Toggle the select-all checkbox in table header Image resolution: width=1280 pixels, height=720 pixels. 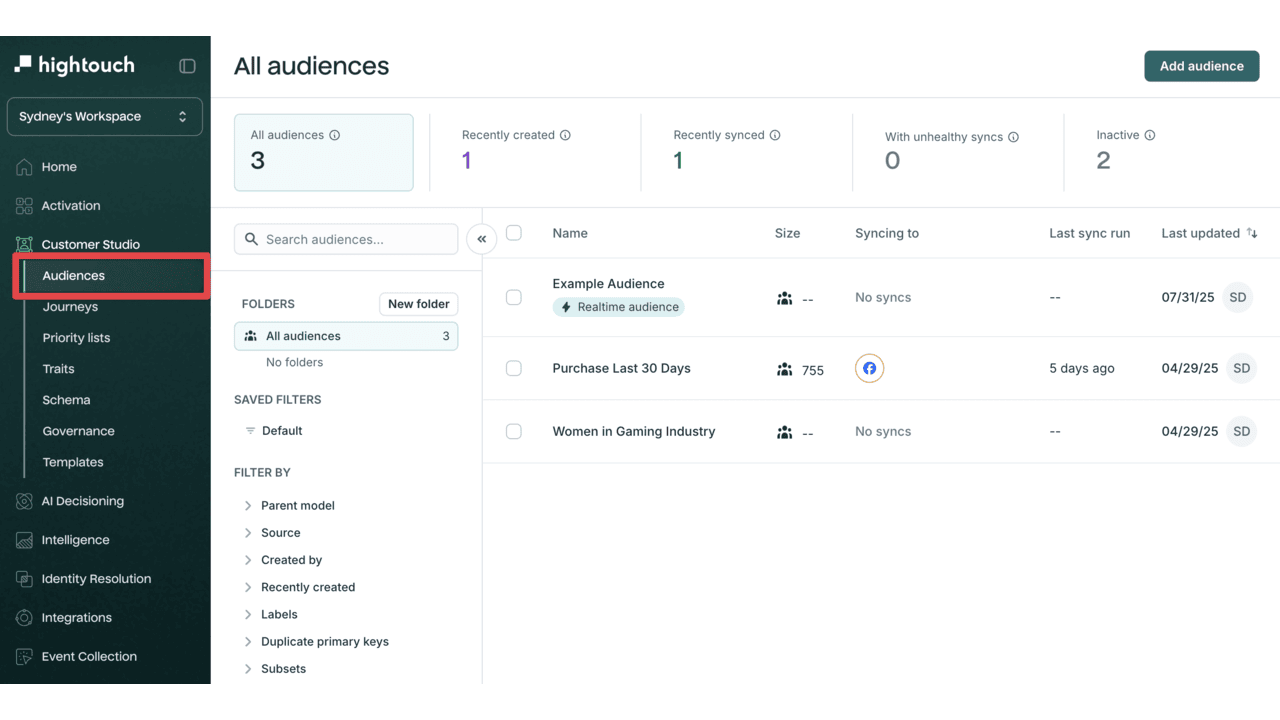[x=514, y=233]
